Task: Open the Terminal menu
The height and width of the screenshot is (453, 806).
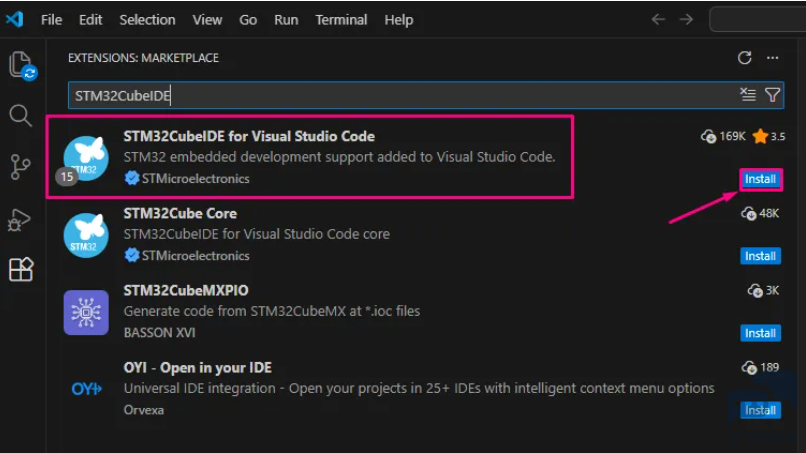Action: (x=341, y=20)
